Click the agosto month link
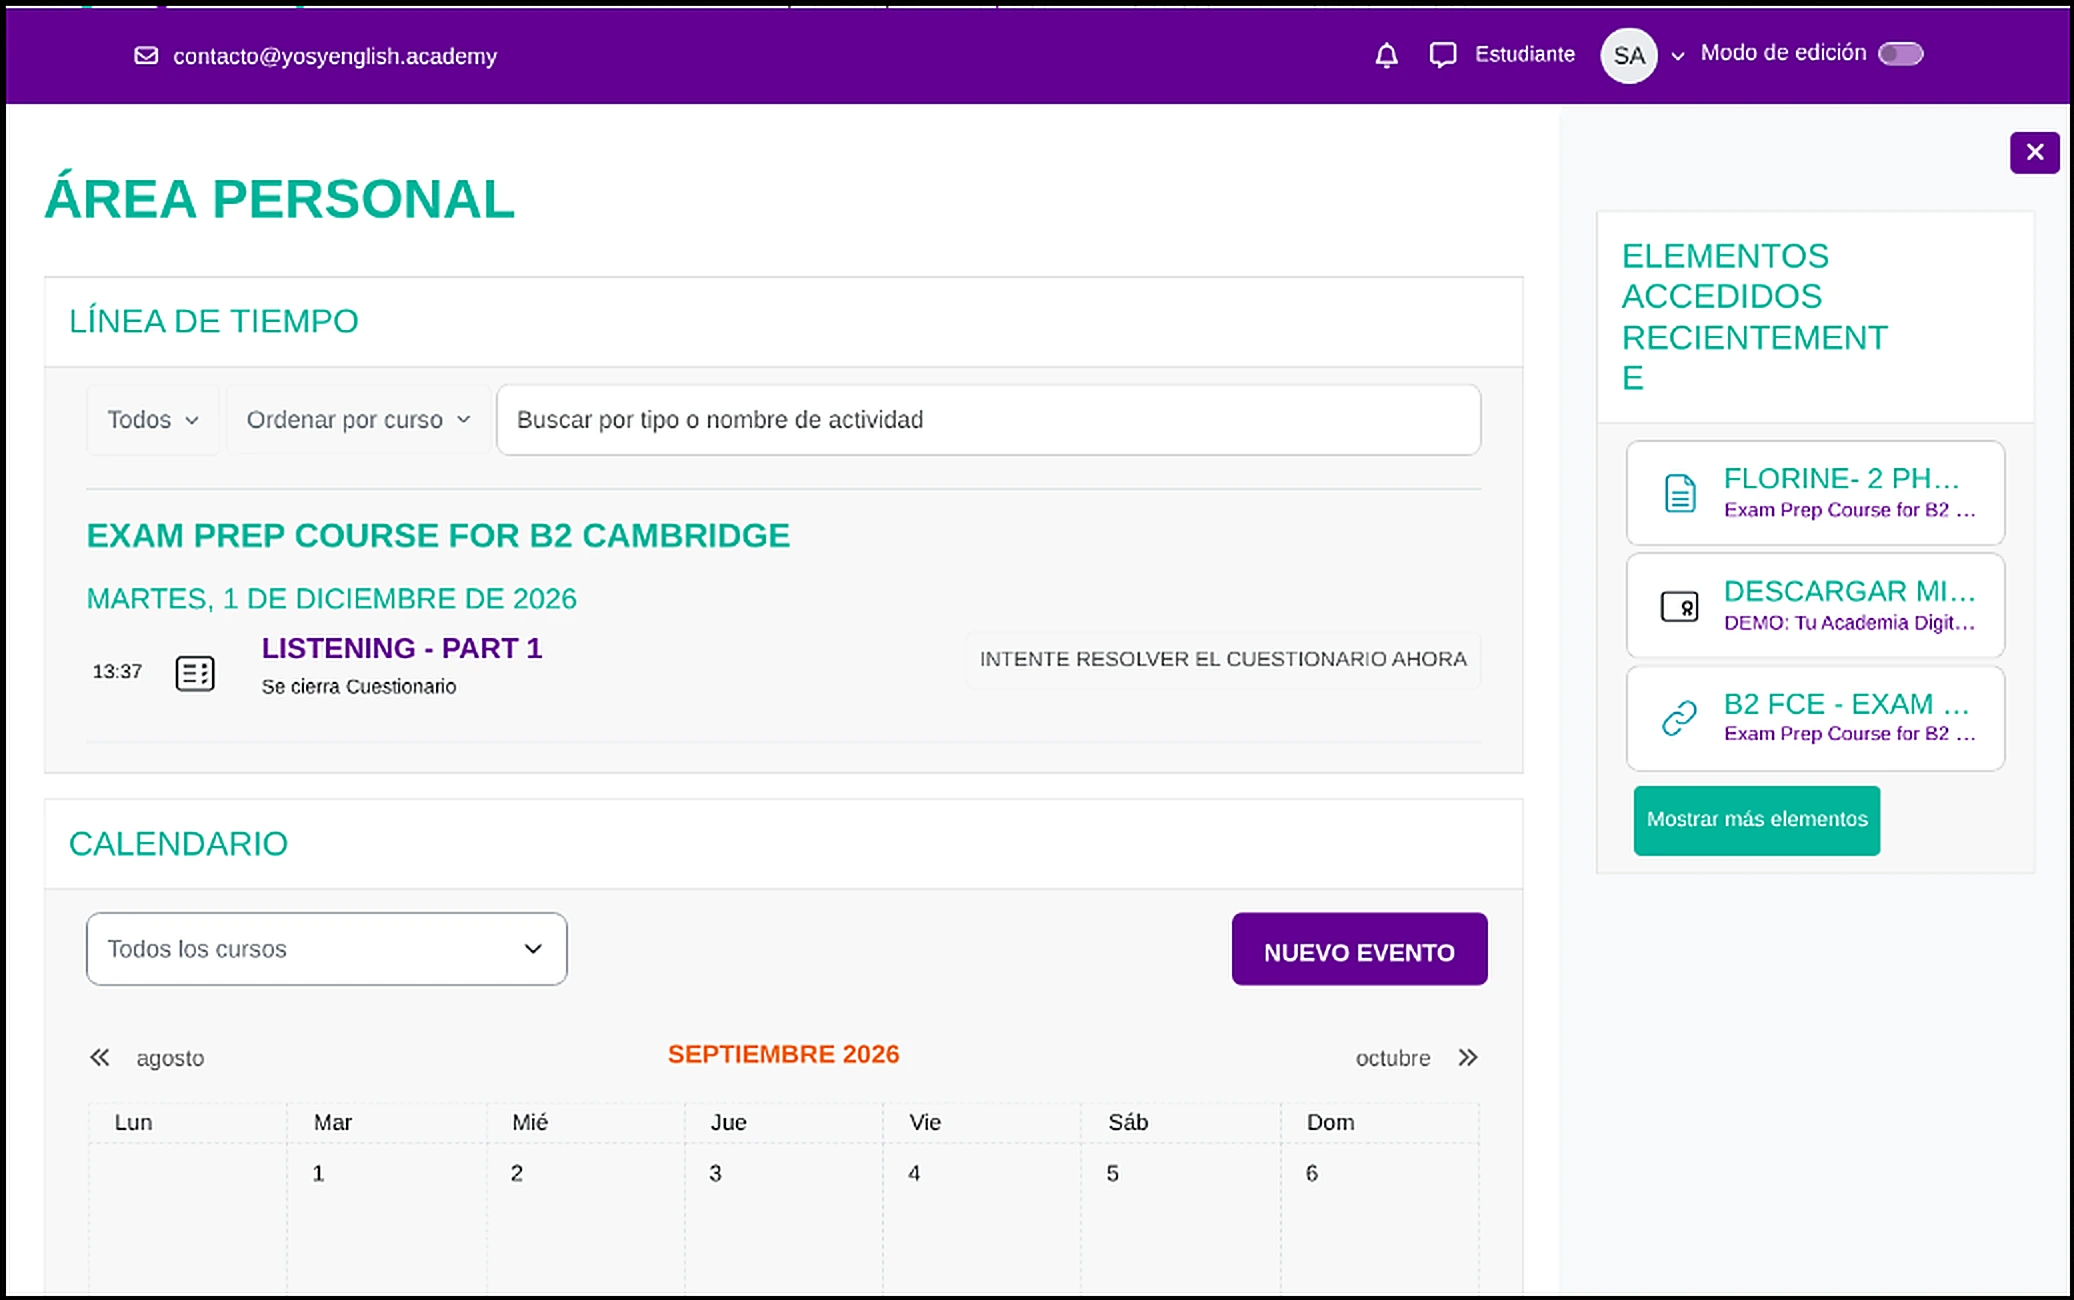Screen dimensions: 2074x1300 (x=170, y=1058)
